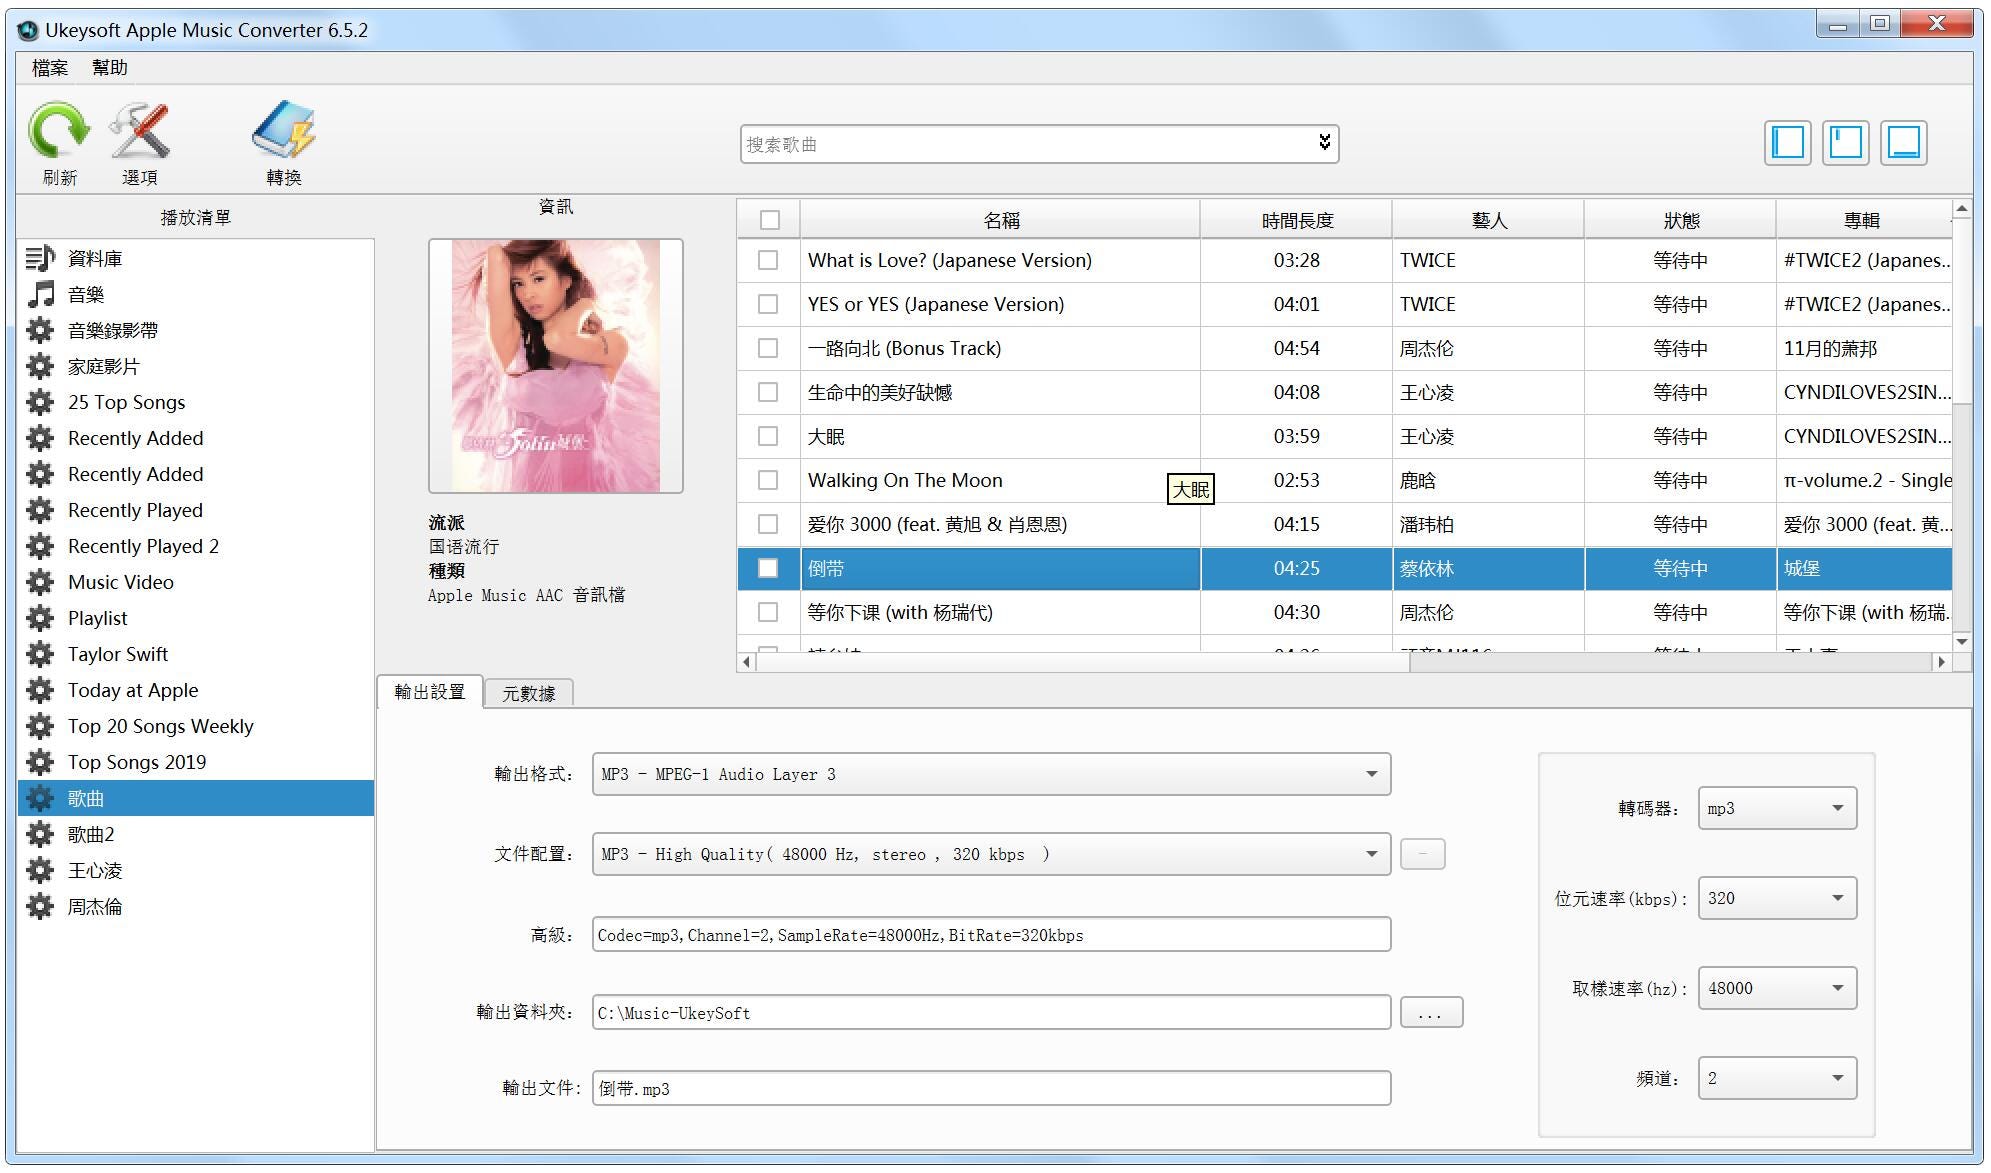Click the green Refresh (刷新) icon
Viewport: 1991px width, 1173px height.
(x=58, y=131)
